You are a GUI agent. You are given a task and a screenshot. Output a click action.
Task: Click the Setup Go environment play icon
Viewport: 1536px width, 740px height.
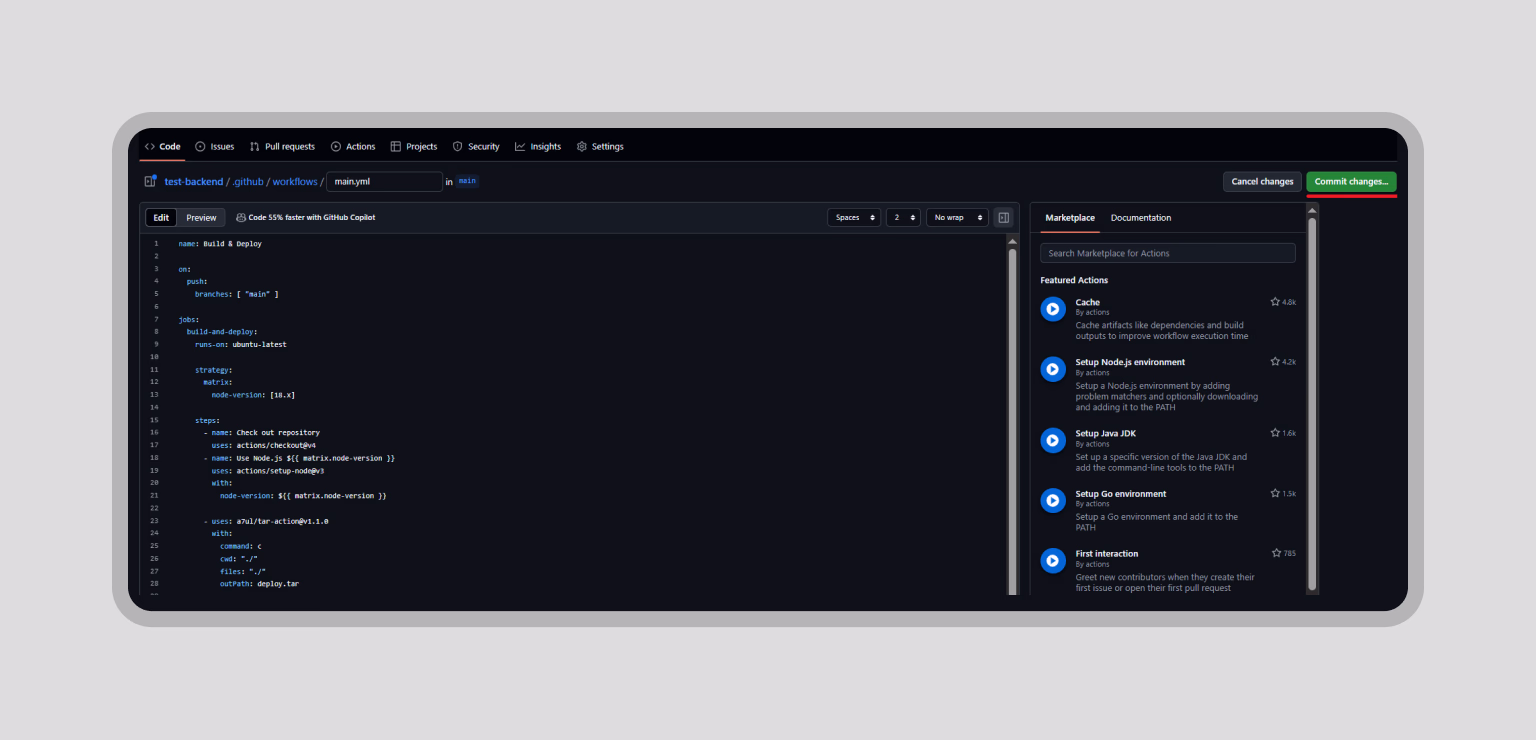1053,500
